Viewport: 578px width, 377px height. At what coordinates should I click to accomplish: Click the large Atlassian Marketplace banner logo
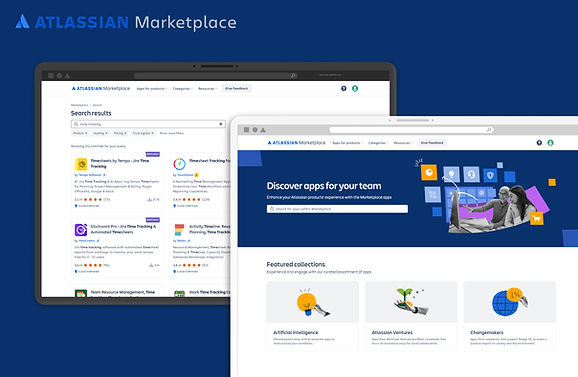pyautogui.click(x=126, y=22)
